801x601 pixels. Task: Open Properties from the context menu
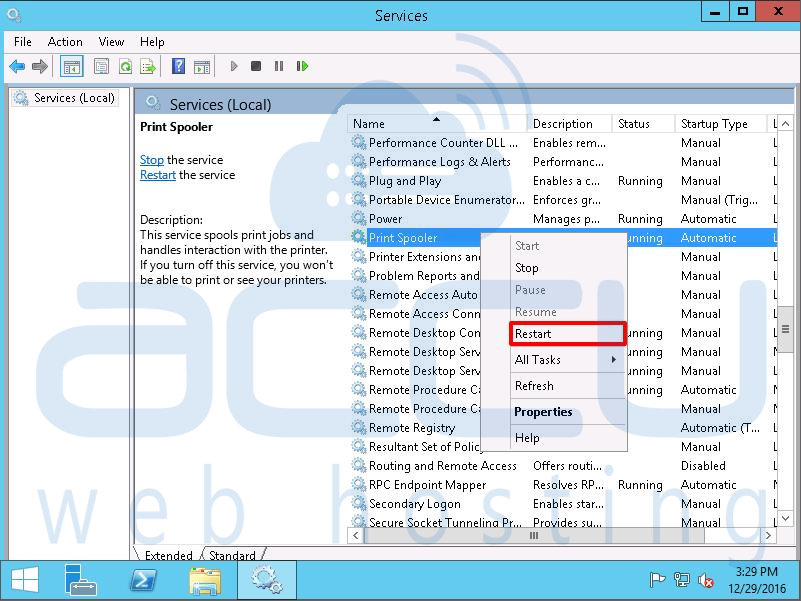point(568,412)
